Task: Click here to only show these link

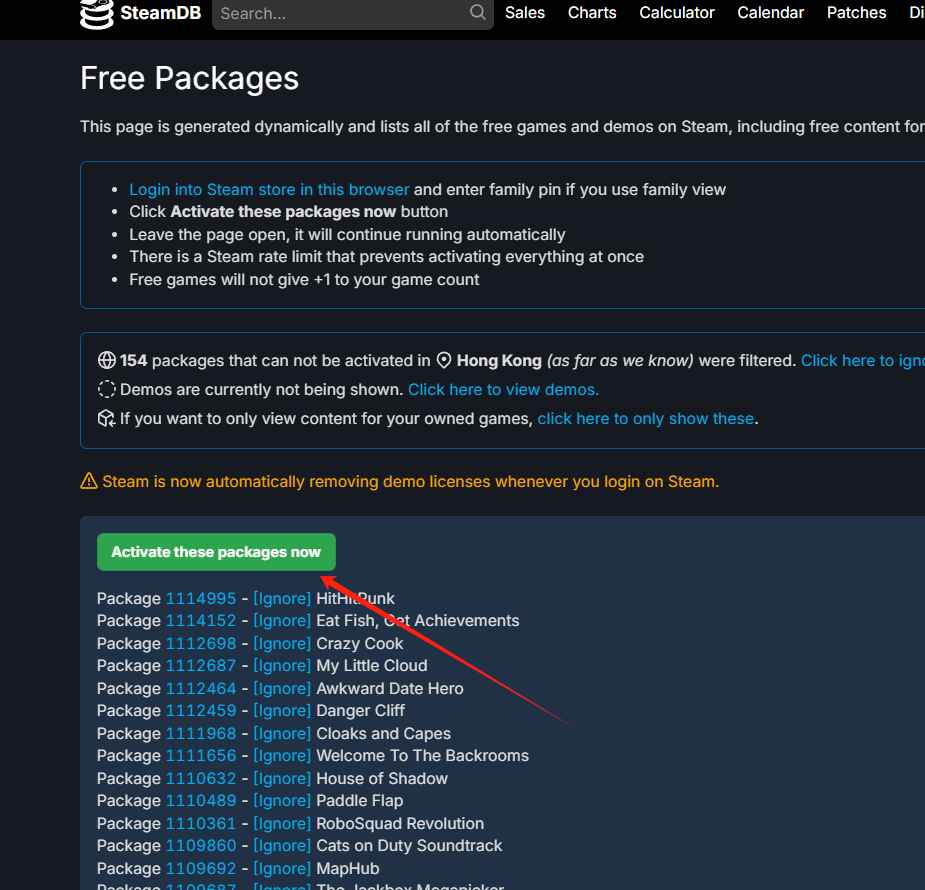Action: tap(645, 418)
